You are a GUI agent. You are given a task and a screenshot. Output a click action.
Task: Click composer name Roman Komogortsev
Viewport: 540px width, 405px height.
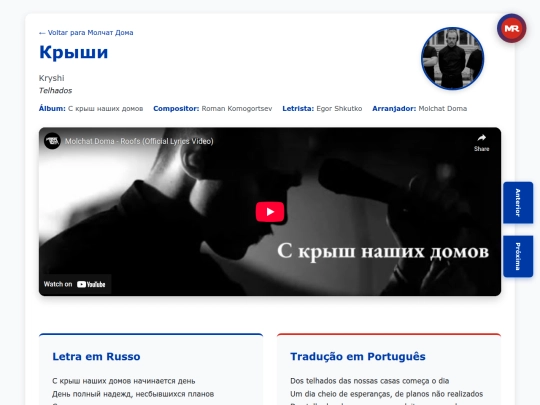237,109
